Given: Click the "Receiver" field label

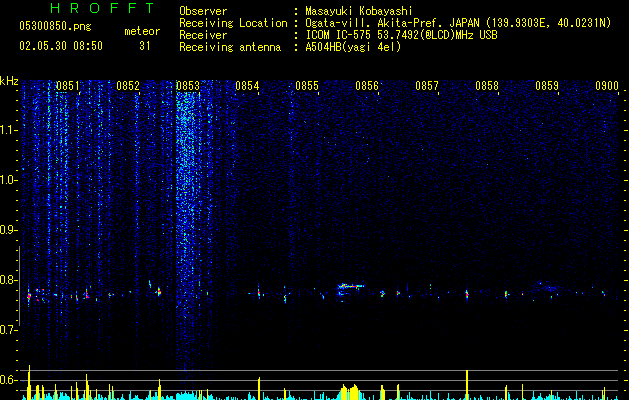Looking at the screenshot, I should click(203, 35).
